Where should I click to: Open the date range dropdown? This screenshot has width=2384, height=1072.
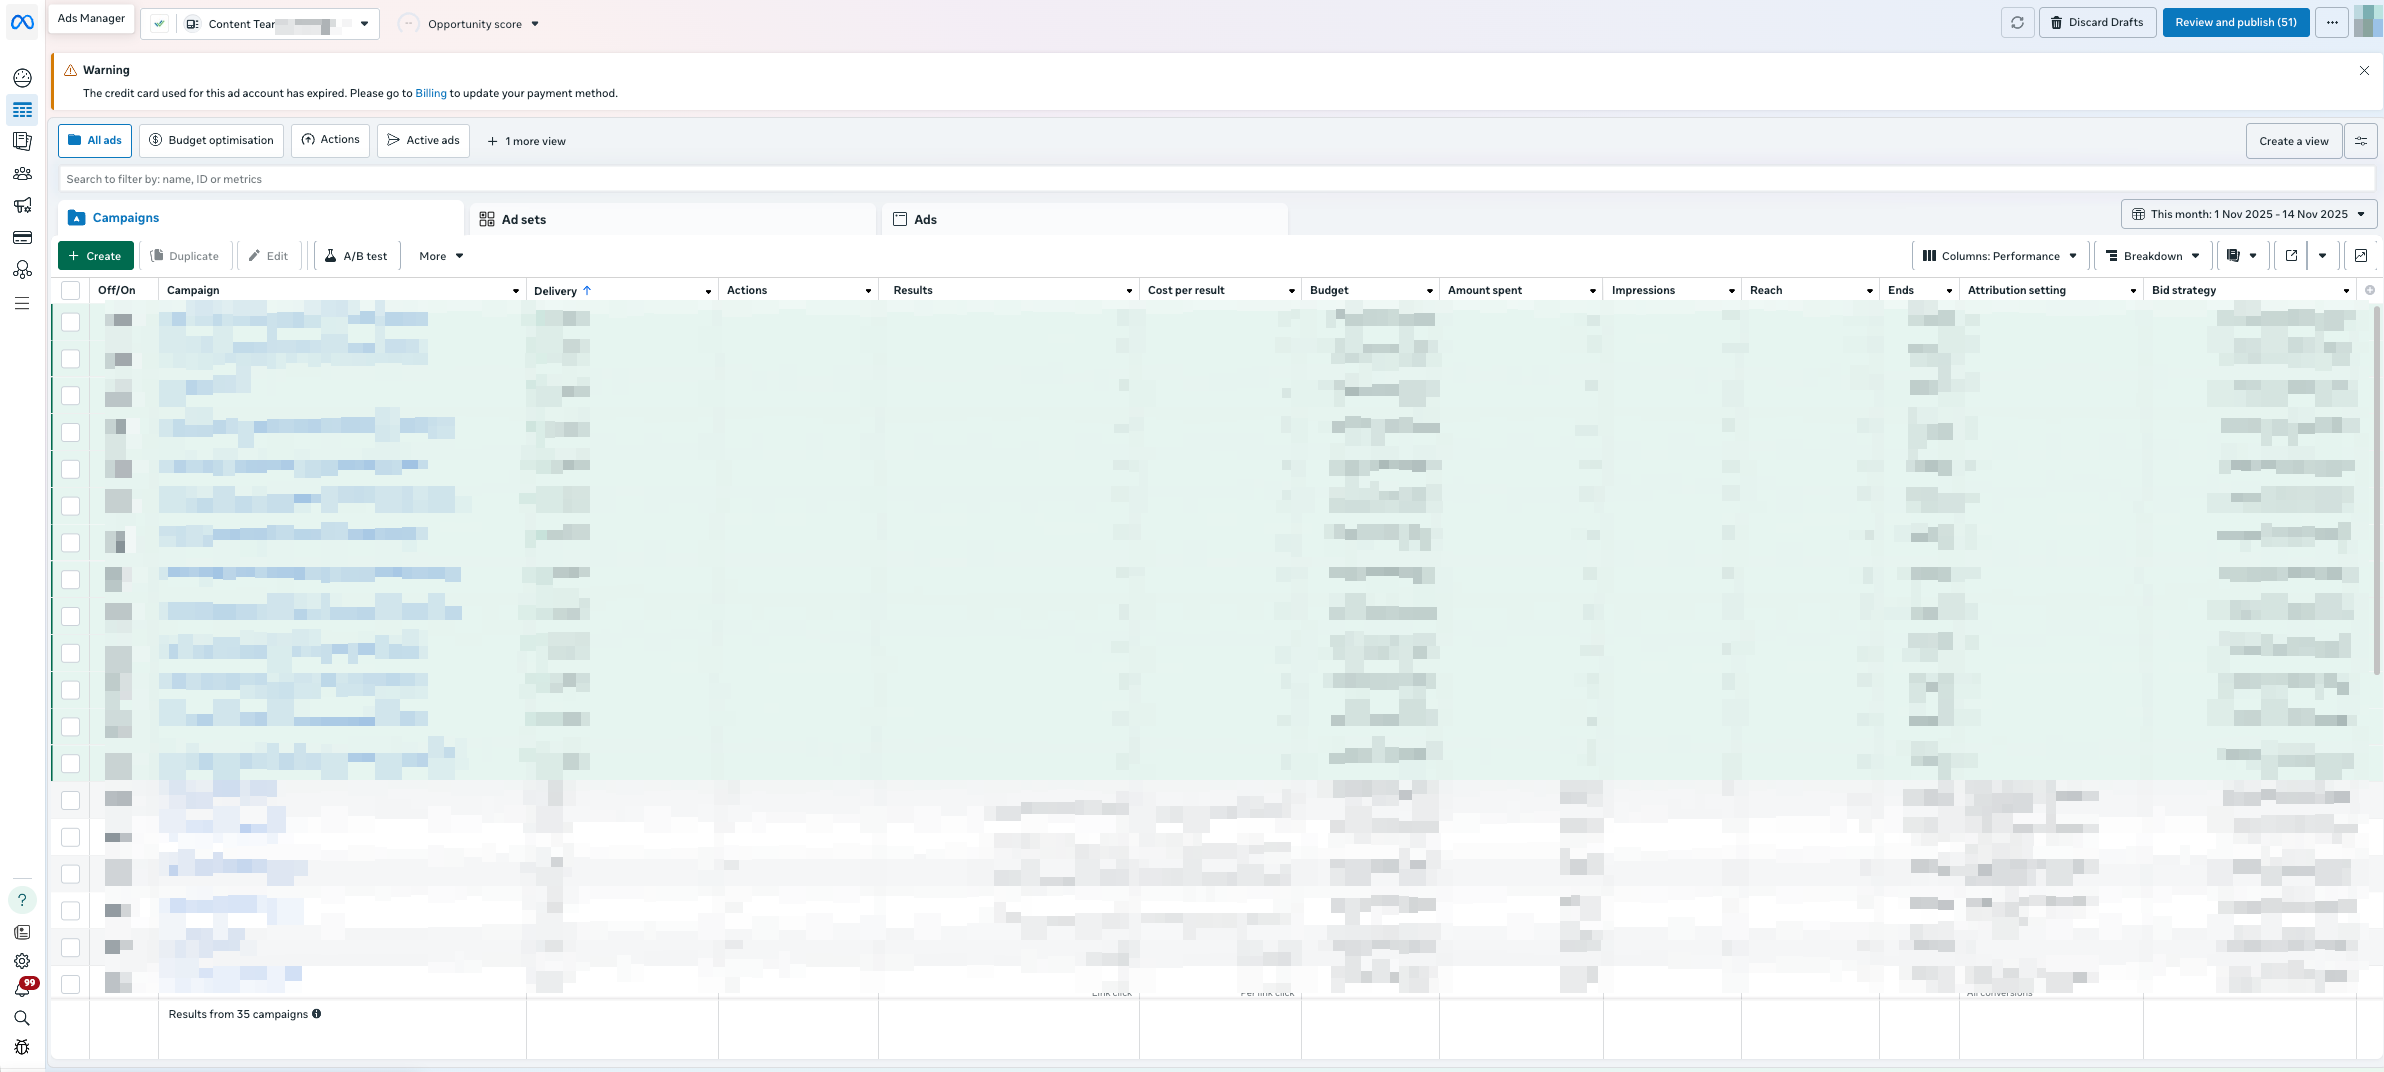click(x=2248, y=214)
